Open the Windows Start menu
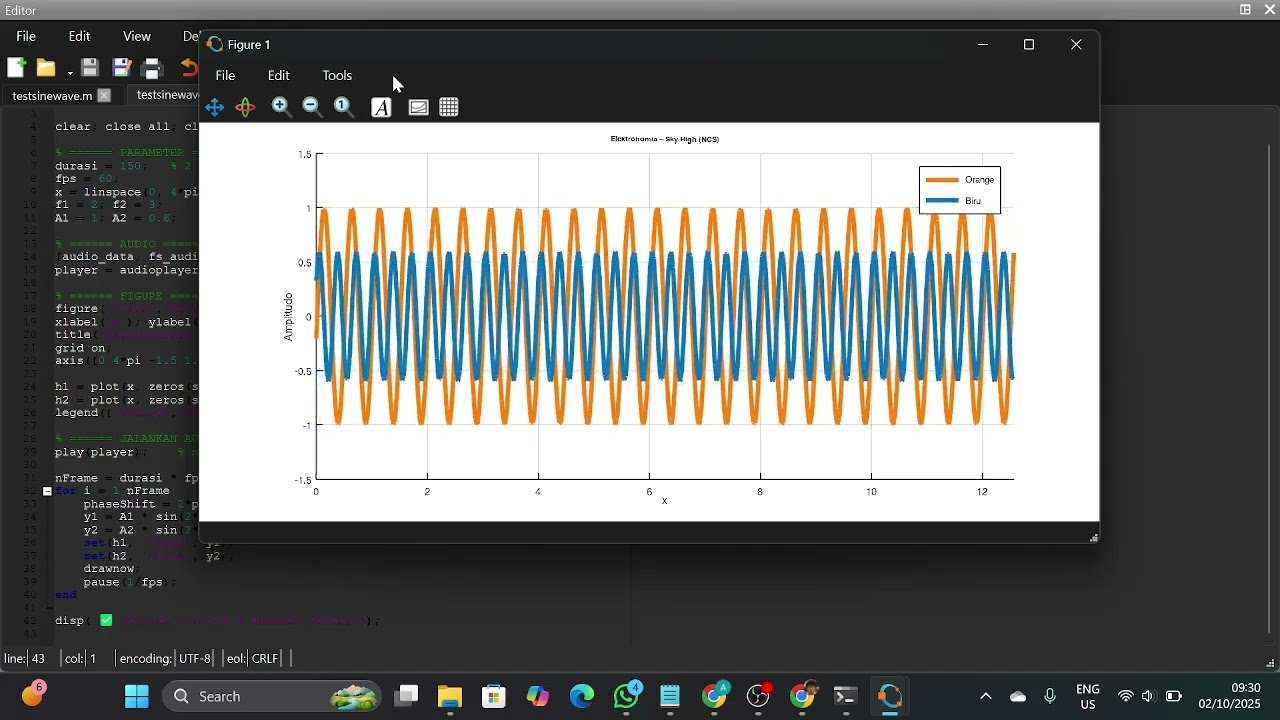Image resolution: width=1280 pixels, height=720 pixels. pyautogui.click(x=137, y=697)
